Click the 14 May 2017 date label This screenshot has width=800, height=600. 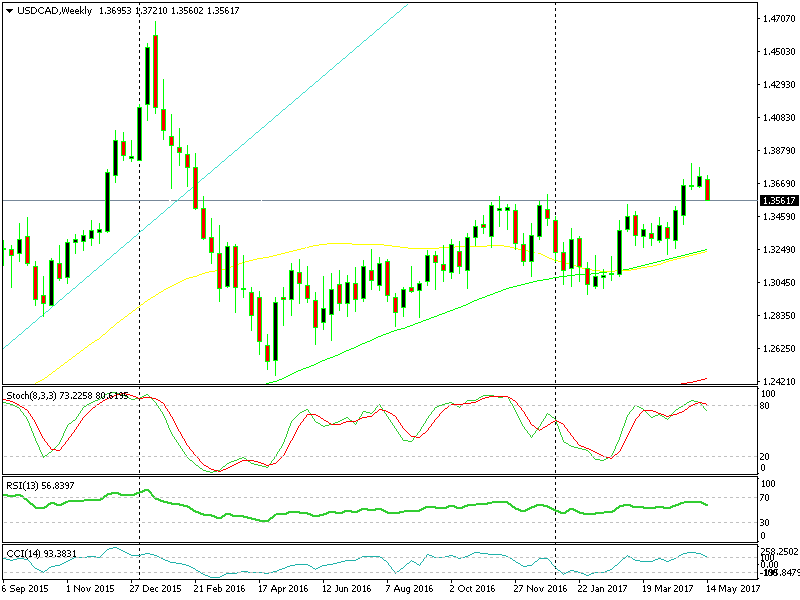[x=733, y=588]
